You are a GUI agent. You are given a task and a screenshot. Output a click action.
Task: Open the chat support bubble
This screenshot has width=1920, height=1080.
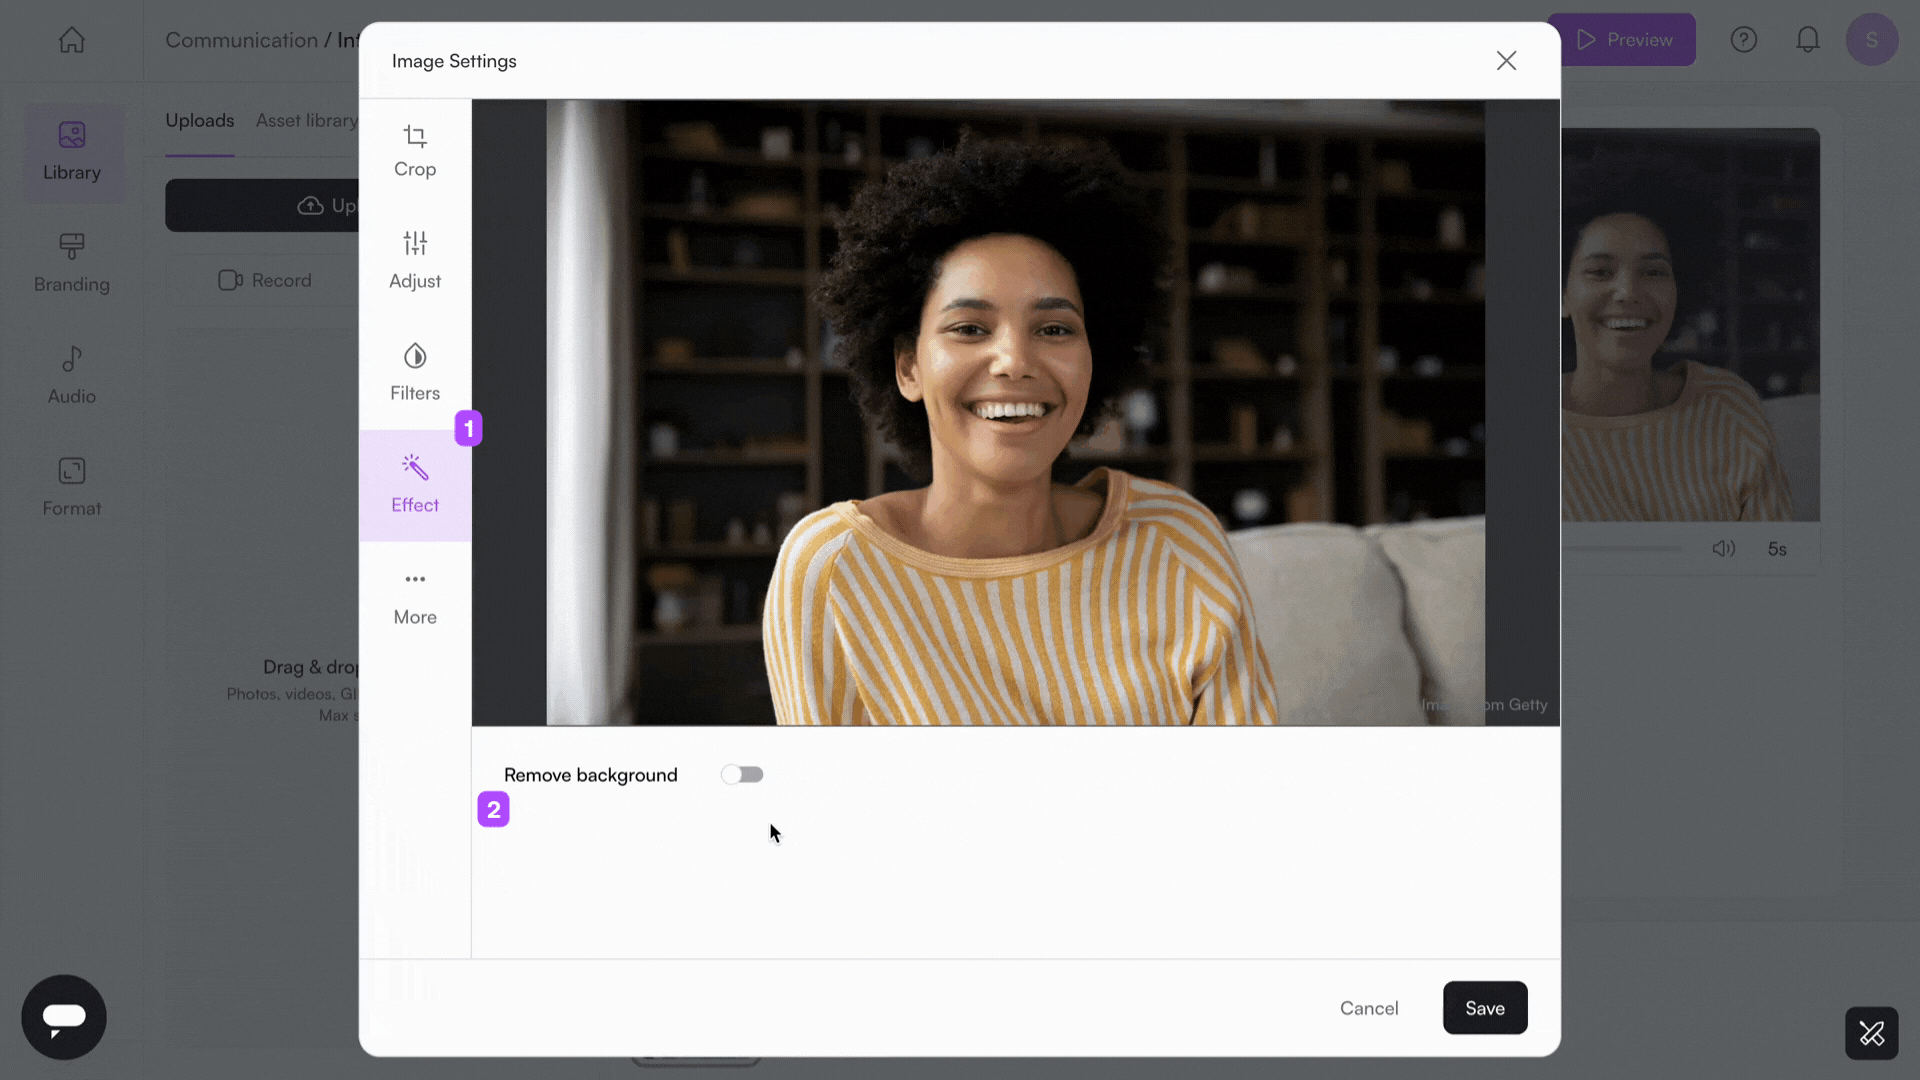point(64,1017)
